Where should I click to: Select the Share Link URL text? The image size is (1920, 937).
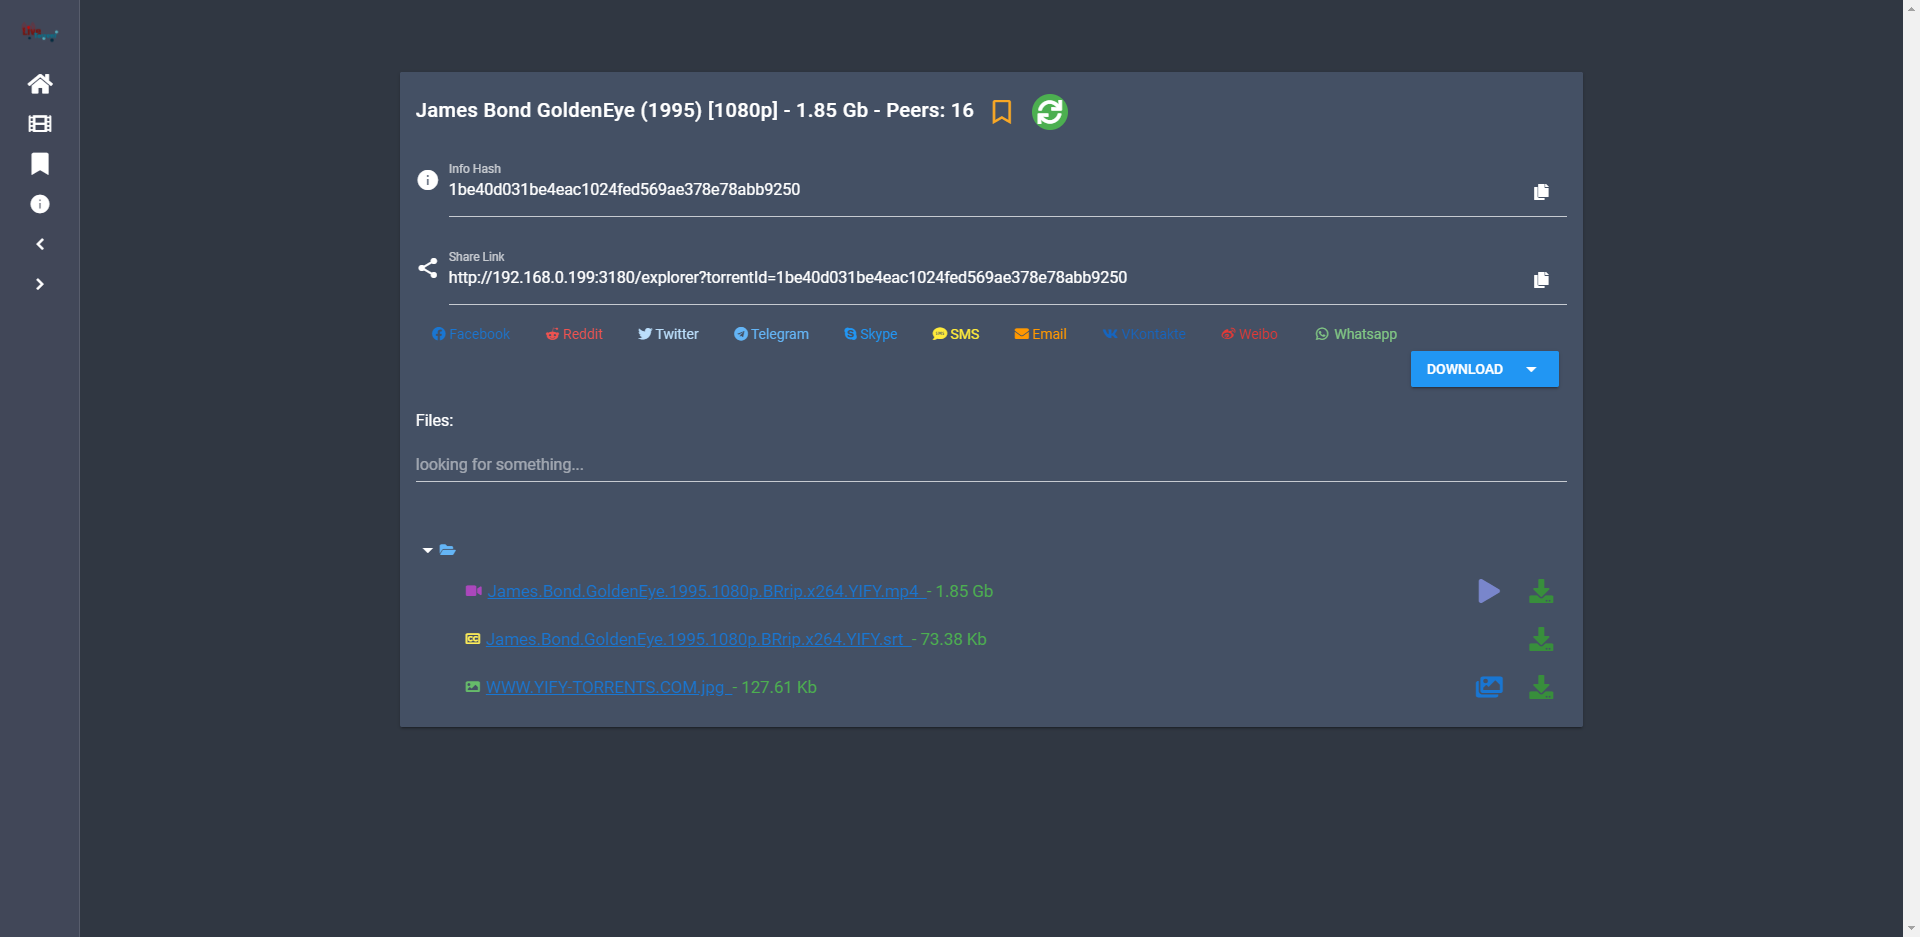(x=788, y=278)
